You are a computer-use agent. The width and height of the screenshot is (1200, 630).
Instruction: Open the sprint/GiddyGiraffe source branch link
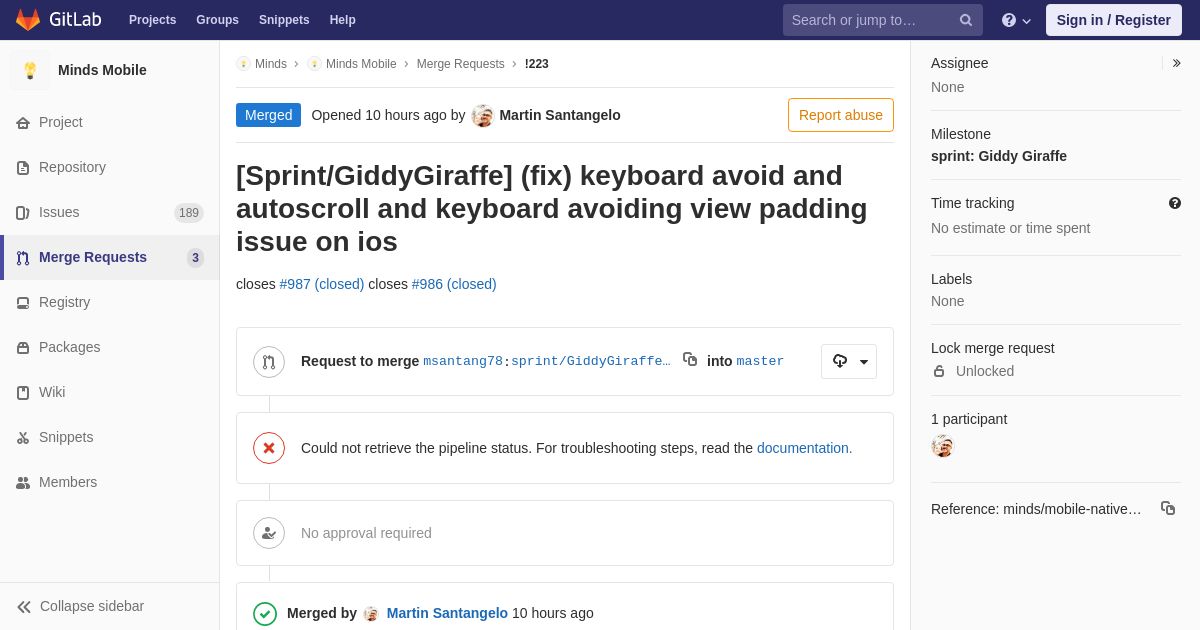pos(591,361)
